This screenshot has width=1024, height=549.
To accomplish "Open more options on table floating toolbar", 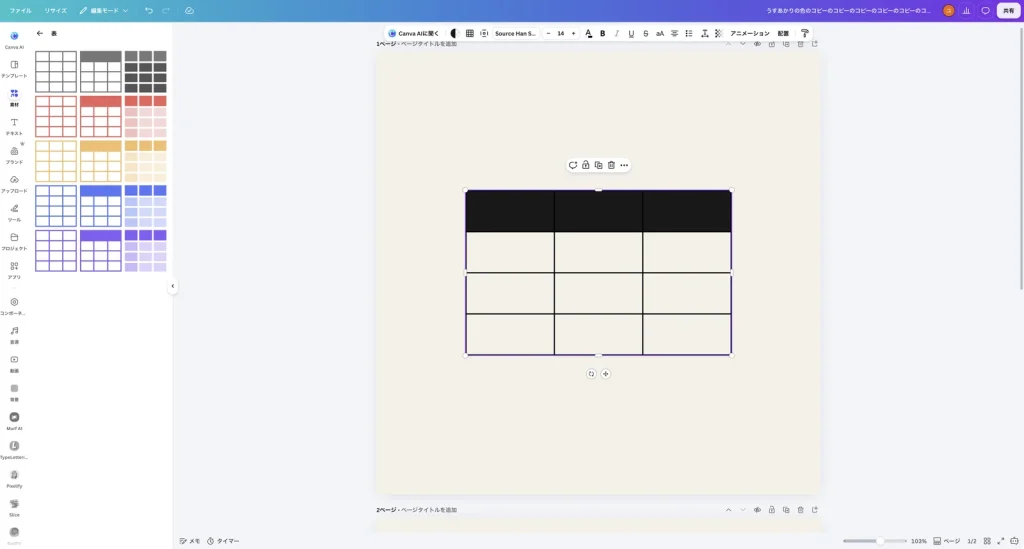I will [x=624, y=165].
